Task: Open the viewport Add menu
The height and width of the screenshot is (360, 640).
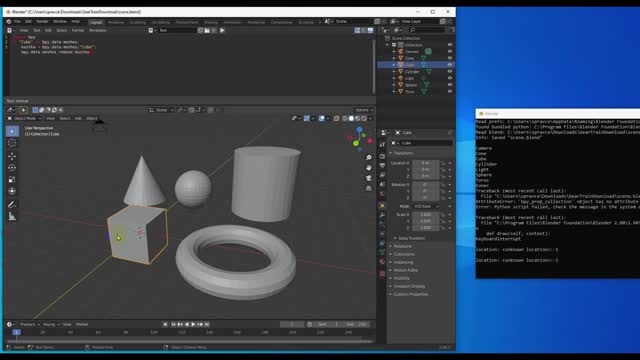Action: pyautogui.click(x=78, y=118)
